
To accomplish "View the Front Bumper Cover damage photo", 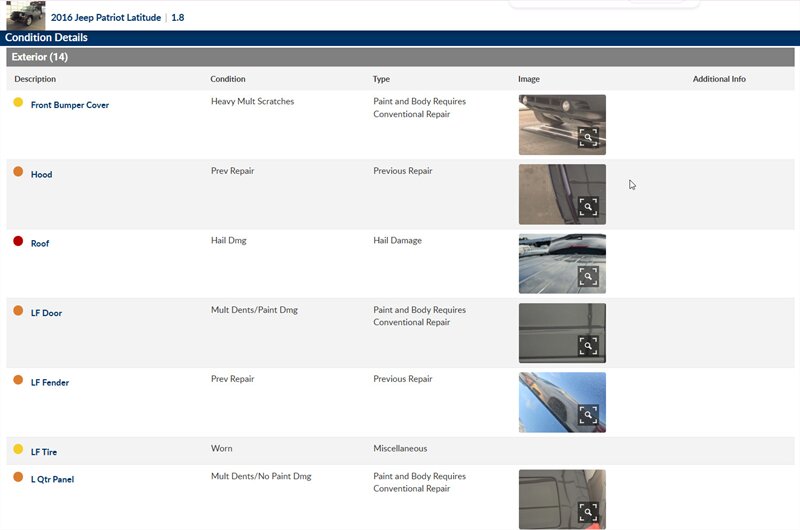I will pyautogui.click(x=562, y=124).
